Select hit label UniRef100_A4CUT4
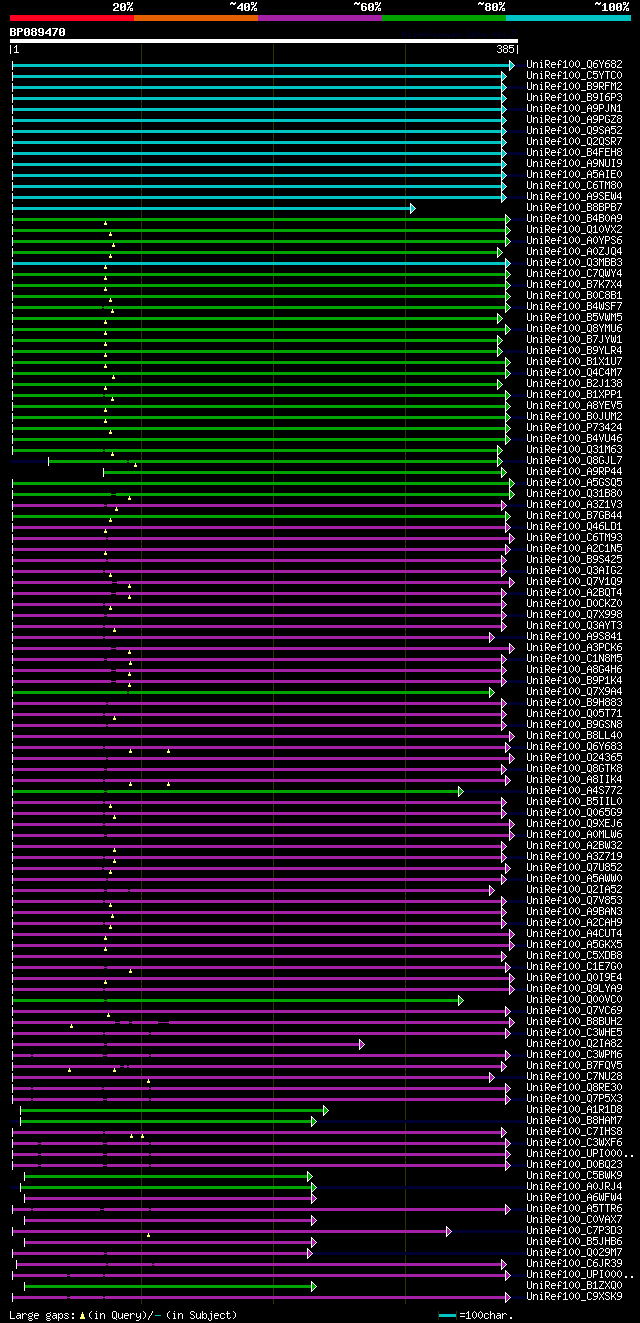Image resolution: width=640 pixels, height=1323 pixels. point(575,934)
